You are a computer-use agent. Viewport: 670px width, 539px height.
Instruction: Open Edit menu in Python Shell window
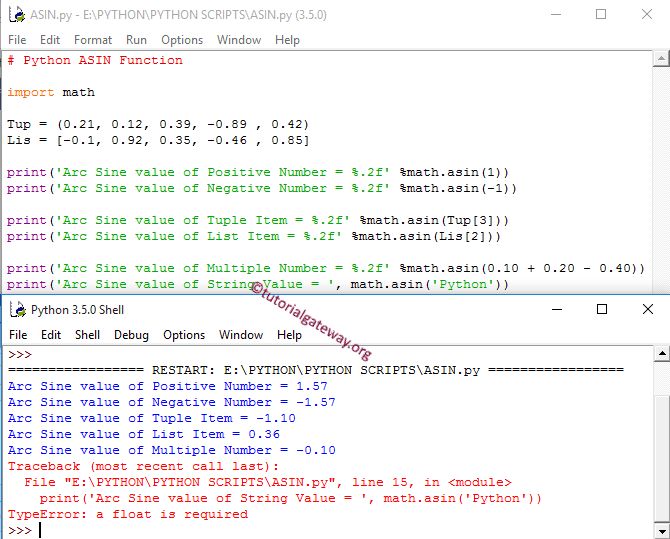click(51, 335)
